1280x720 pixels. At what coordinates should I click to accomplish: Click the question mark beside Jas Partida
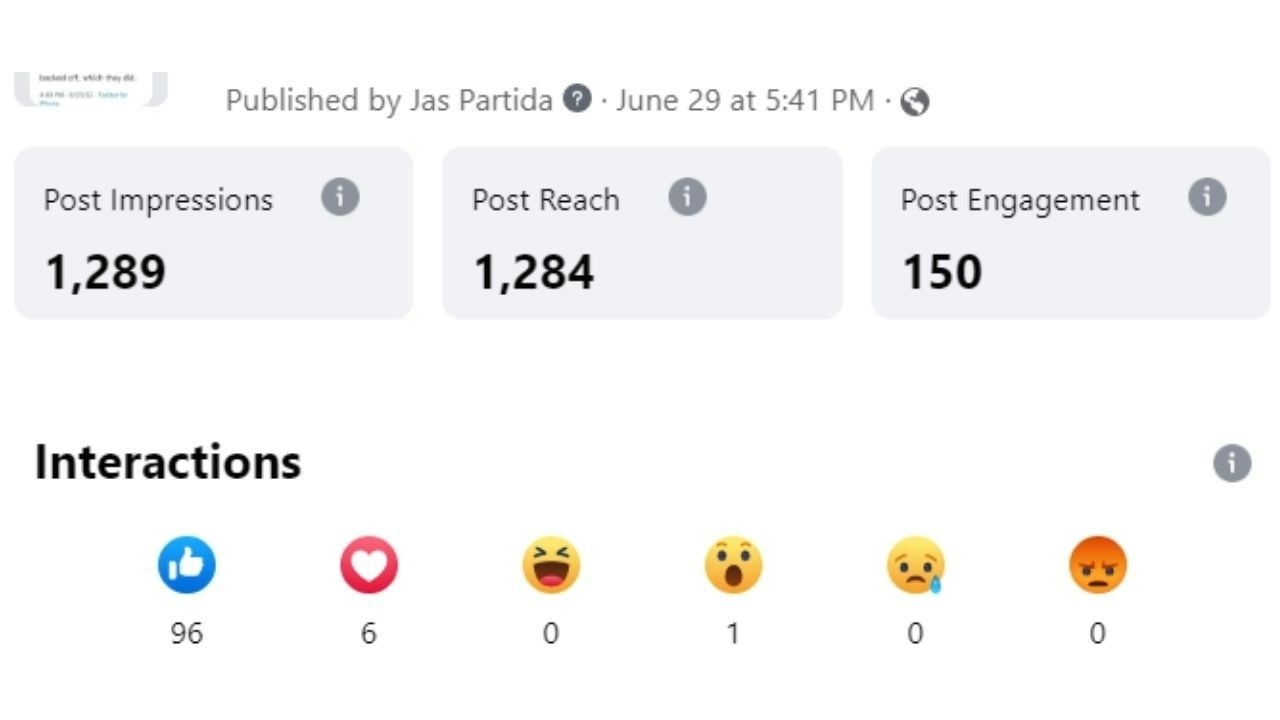[577, 99]
